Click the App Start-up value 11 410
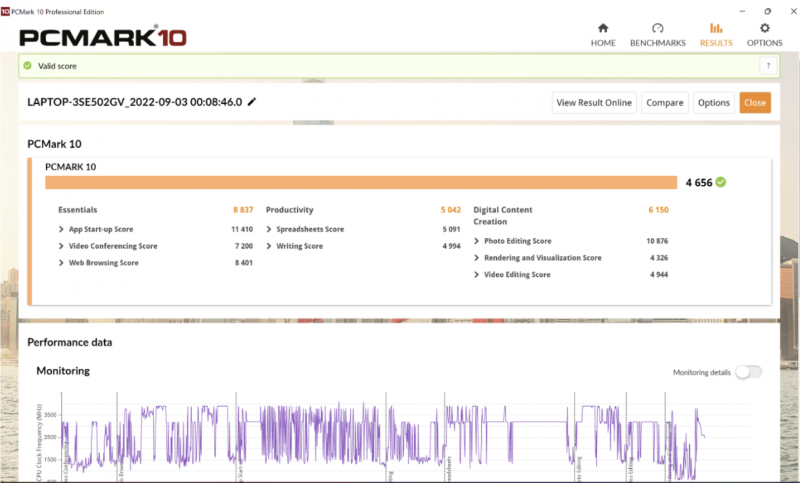The image size is (800, 483). coord(242,229)
